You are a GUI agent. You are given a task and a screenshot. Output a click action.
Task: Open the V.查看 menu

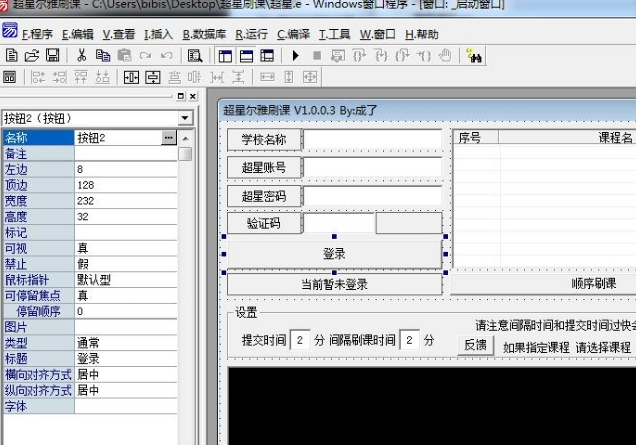[118, 34]
